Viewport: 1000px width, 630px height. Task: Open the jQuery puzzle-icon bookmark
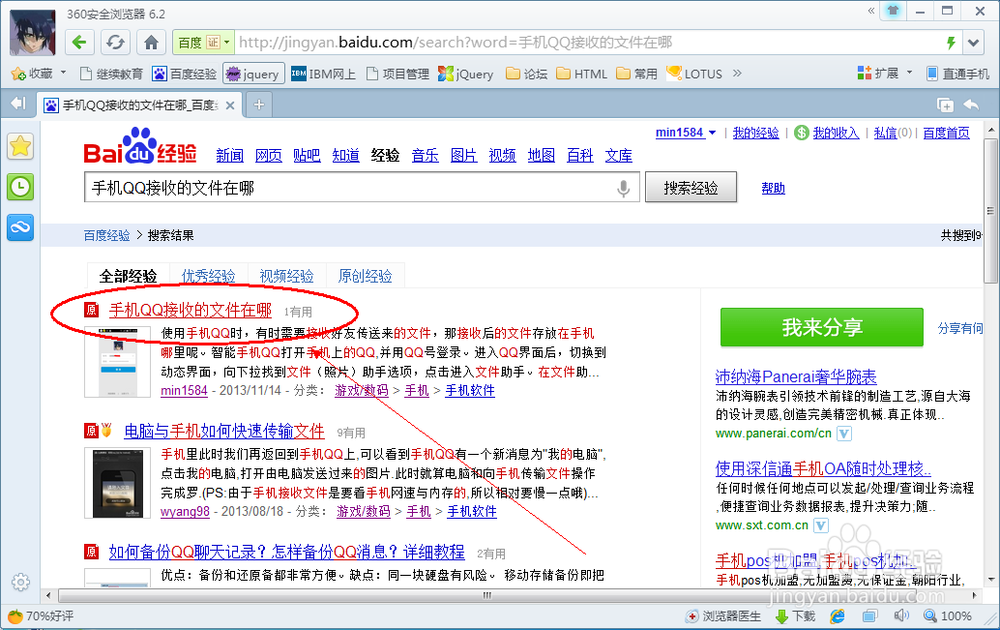(466, 74)
